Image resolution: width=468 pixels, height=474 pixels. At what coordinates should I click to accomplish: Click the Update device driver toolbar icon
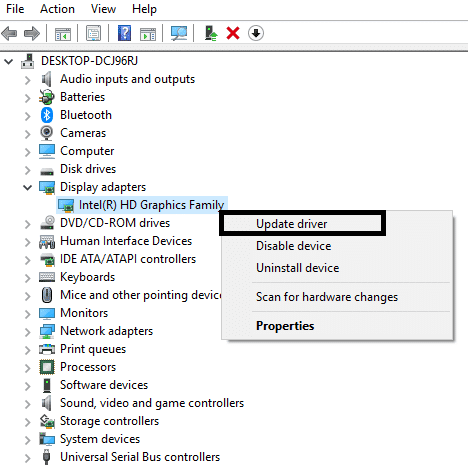[211, 33]
